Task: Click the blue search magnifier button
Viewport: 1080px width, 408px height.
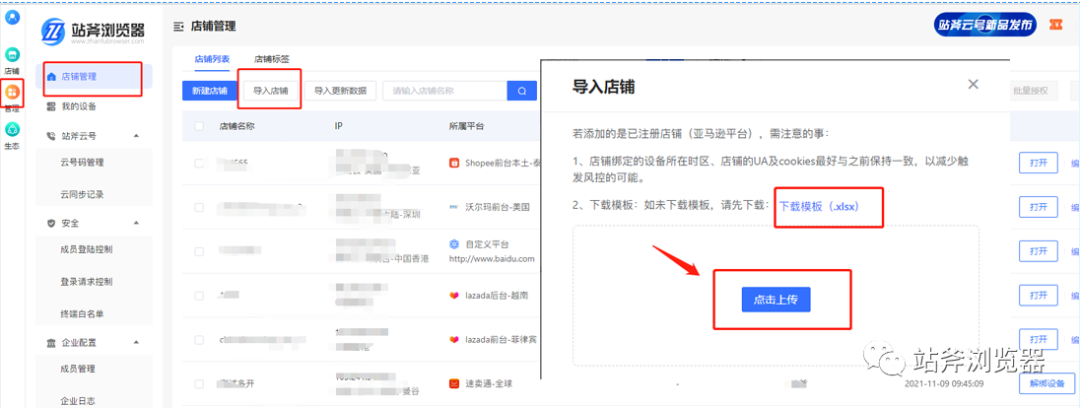Action: [522, 91]
